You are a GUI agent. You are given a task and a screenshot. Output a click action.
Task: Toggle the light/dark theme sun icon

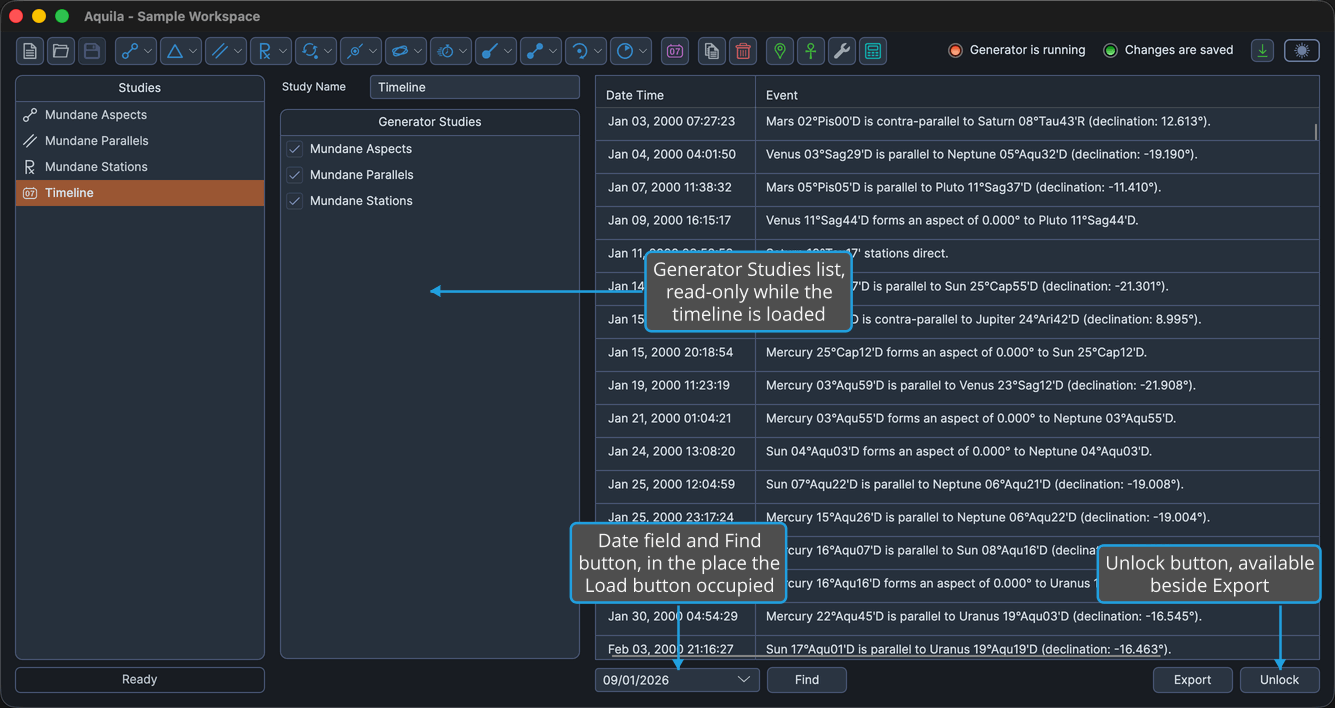1302,51
